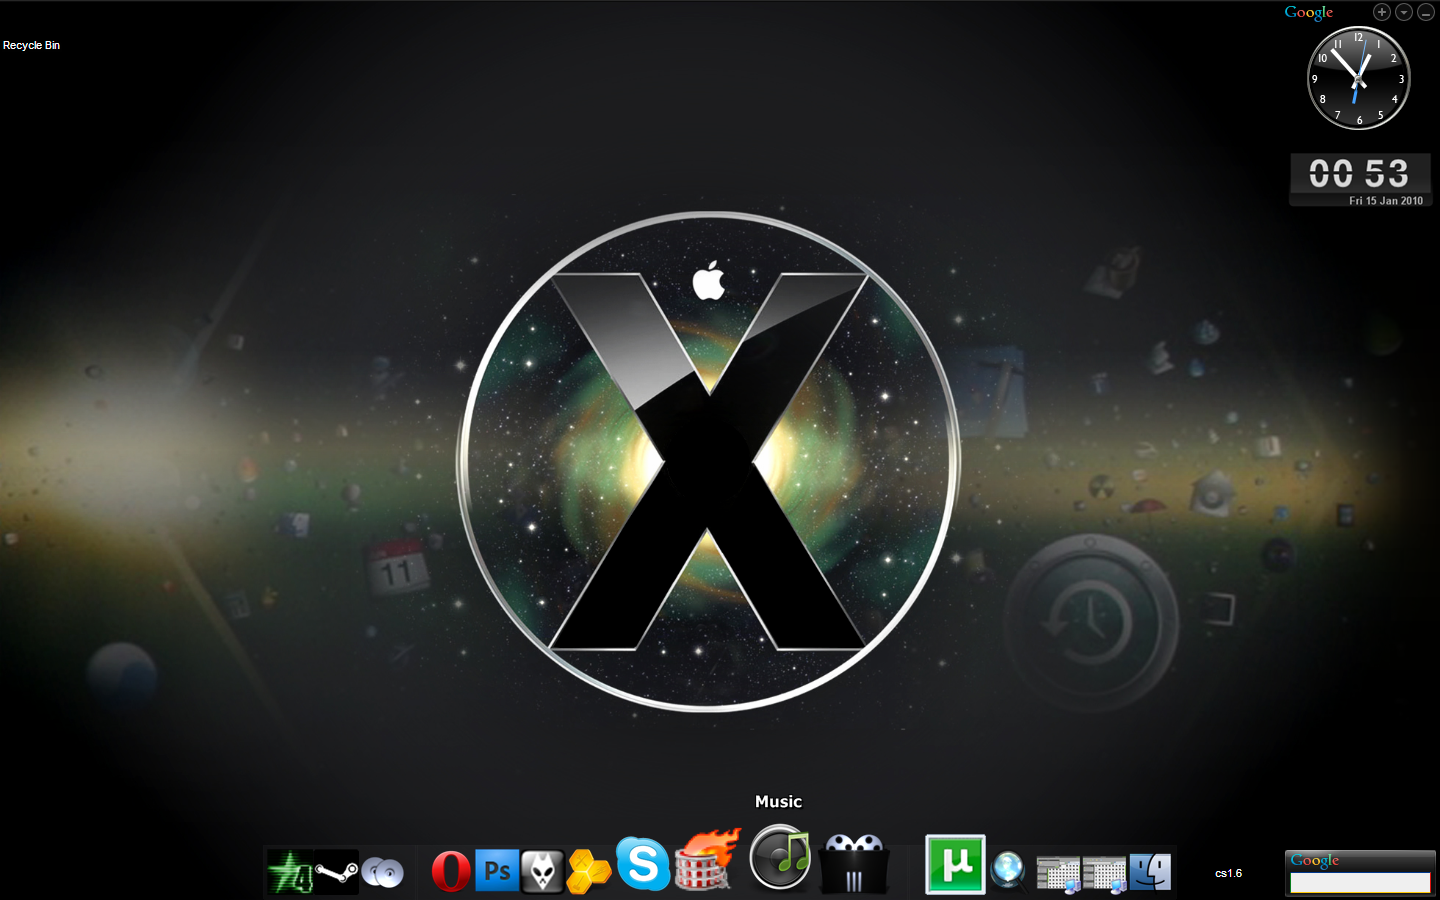Image resolution: width=1440 pixels, height=900 pixels.
Task: Open Steam from the dock
Action: [337, 873]
